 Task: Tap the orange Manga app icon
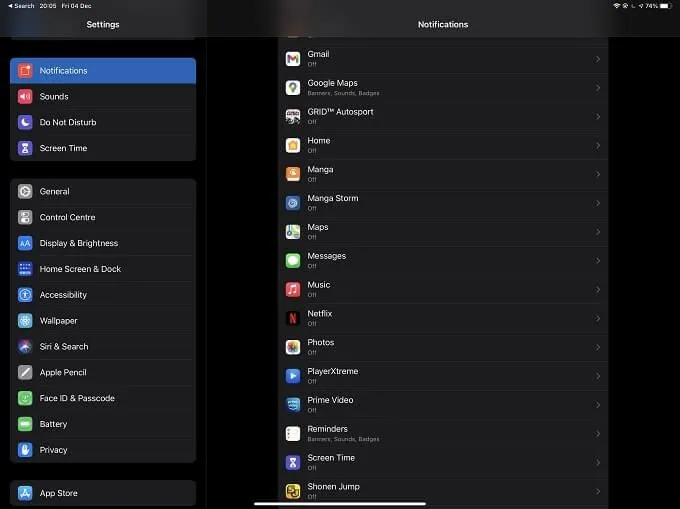click(293, 174)
